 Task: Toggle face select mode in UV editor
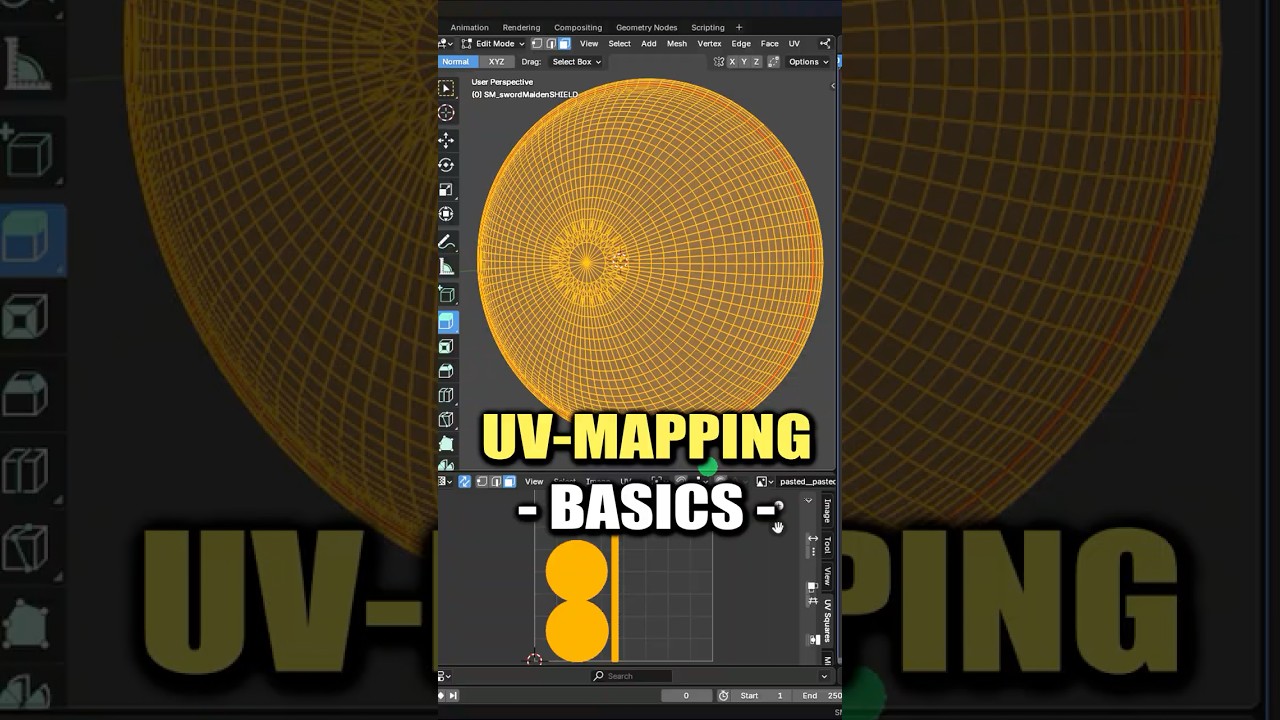click(509, 482)
